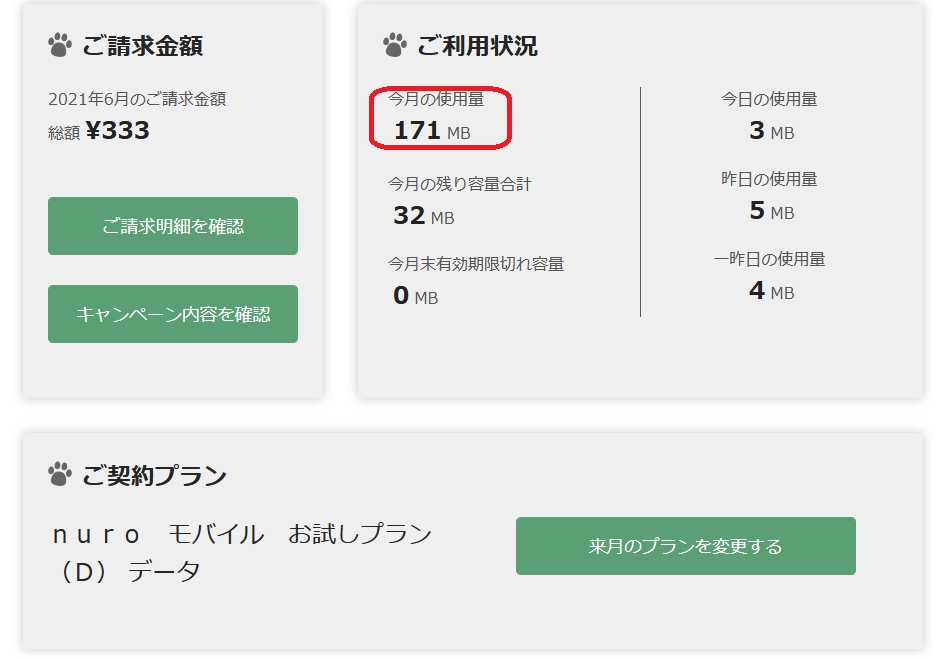Click the nuro モバイル お試しプラン plan name

[241, 534]
